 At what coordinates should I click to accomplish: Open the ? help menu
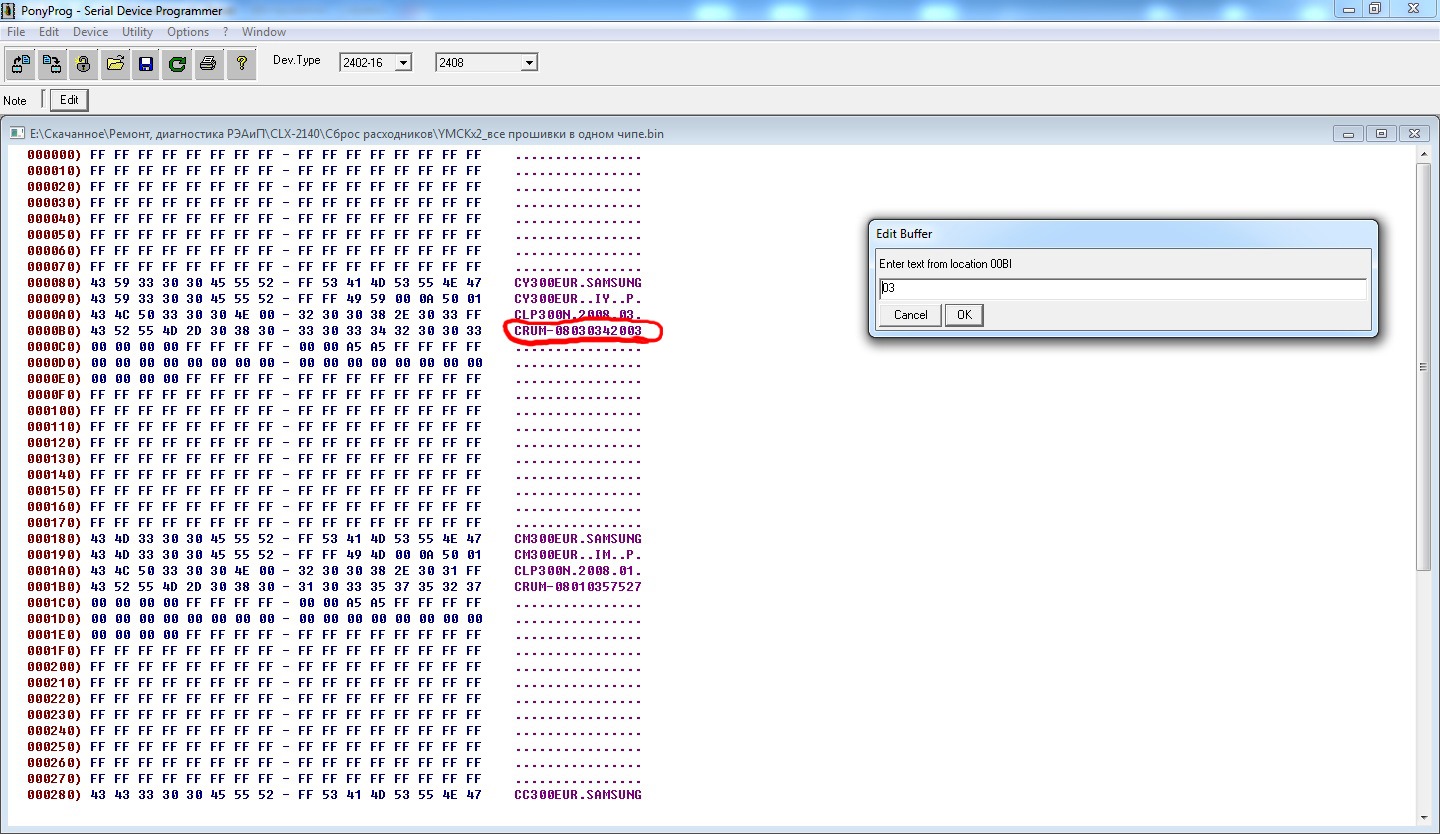[226, 32]
